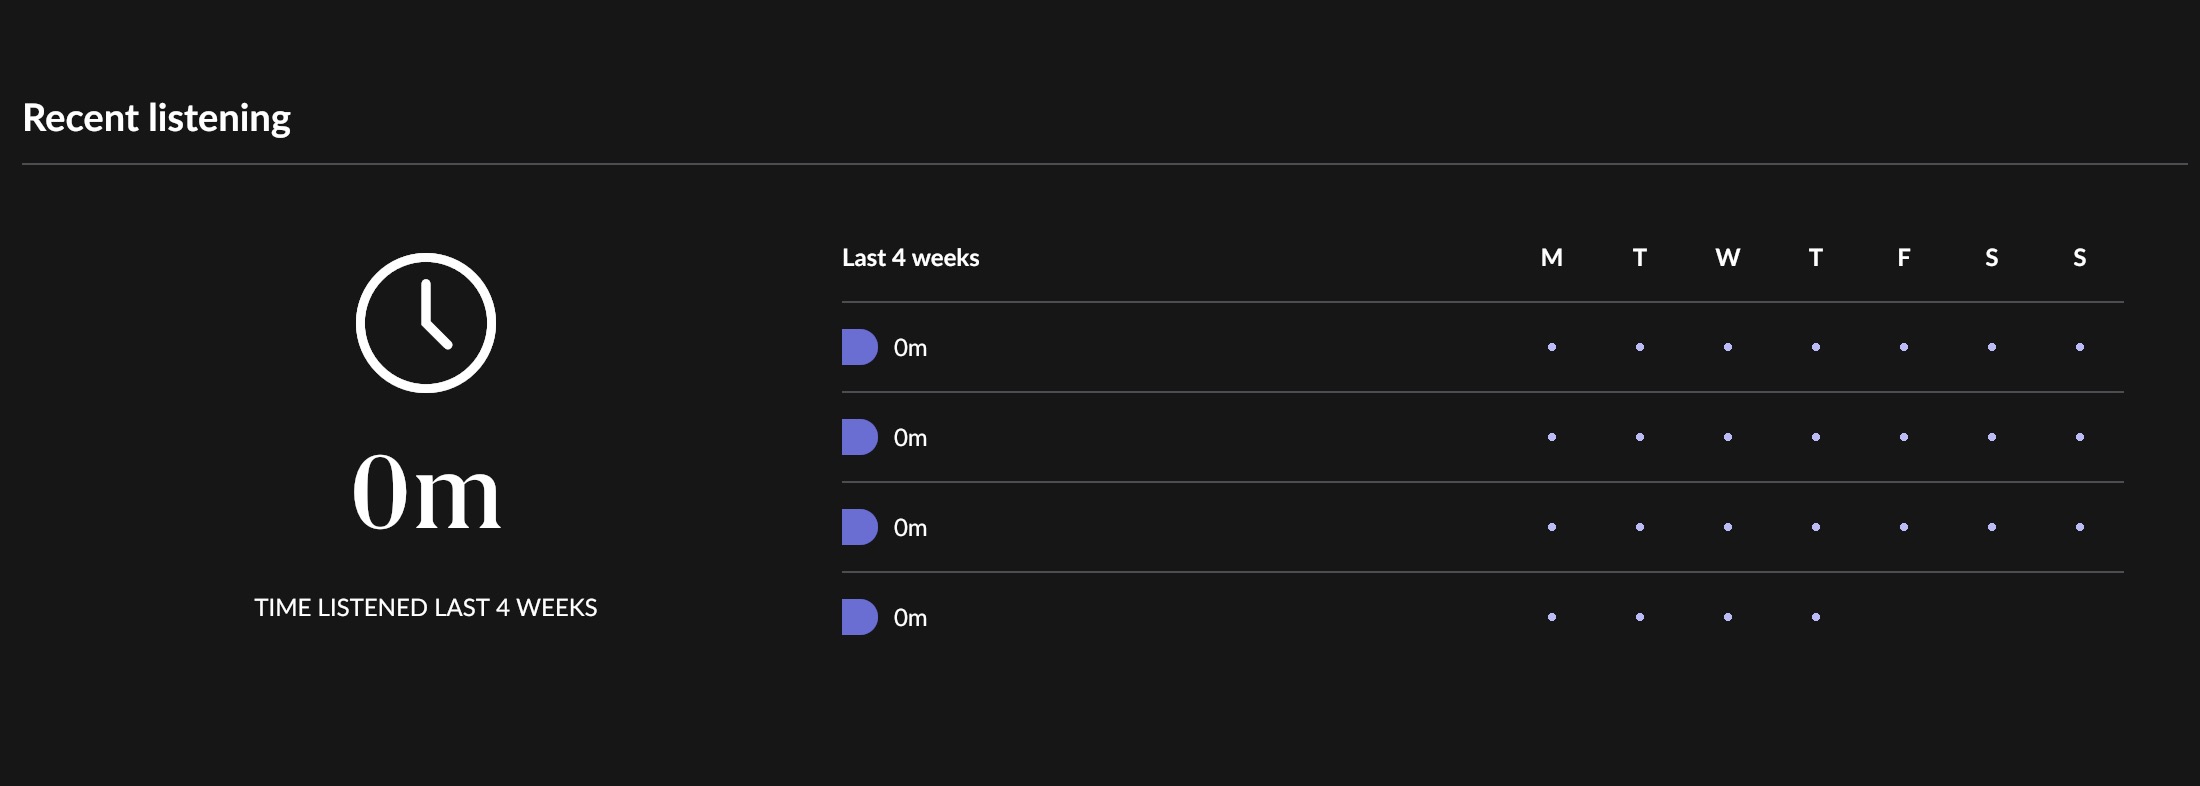Click the large 0m total time
The width and height of the screenshot is (2200, 786).
tap(426, 492)
